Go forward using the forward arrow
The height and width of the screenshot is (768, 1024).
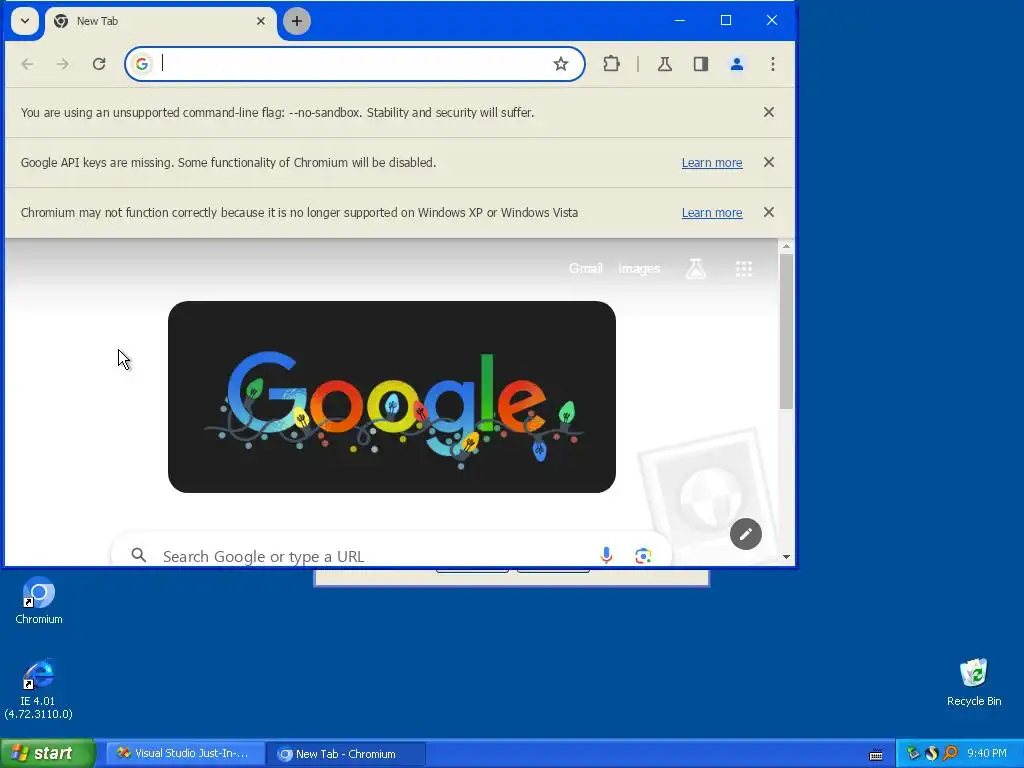(x=63, y=64)
